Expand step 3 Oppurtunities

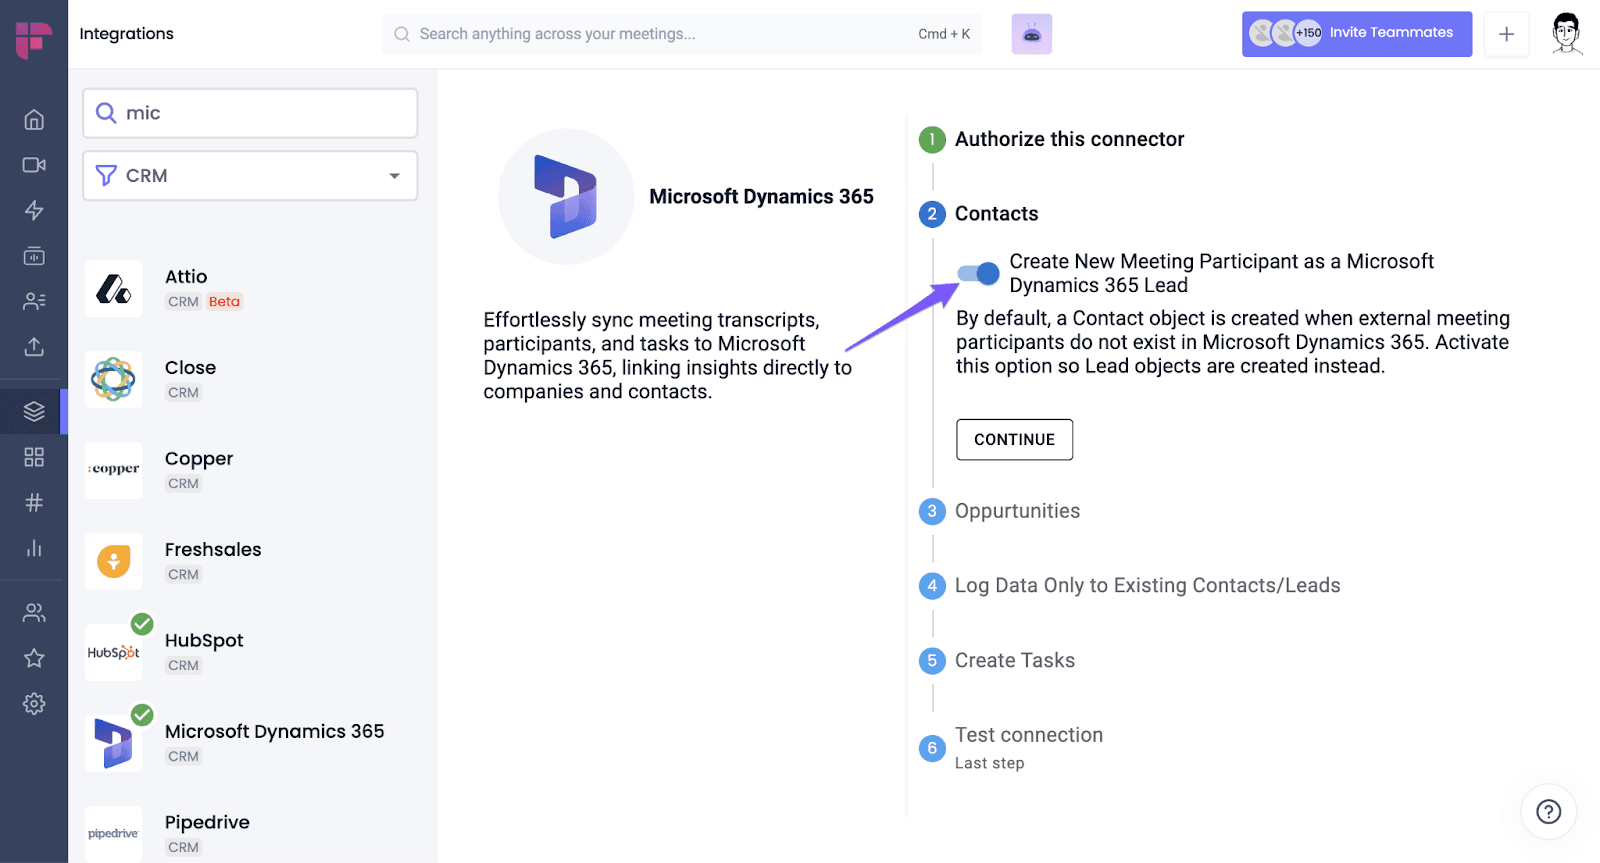(x=1000, y=511)
